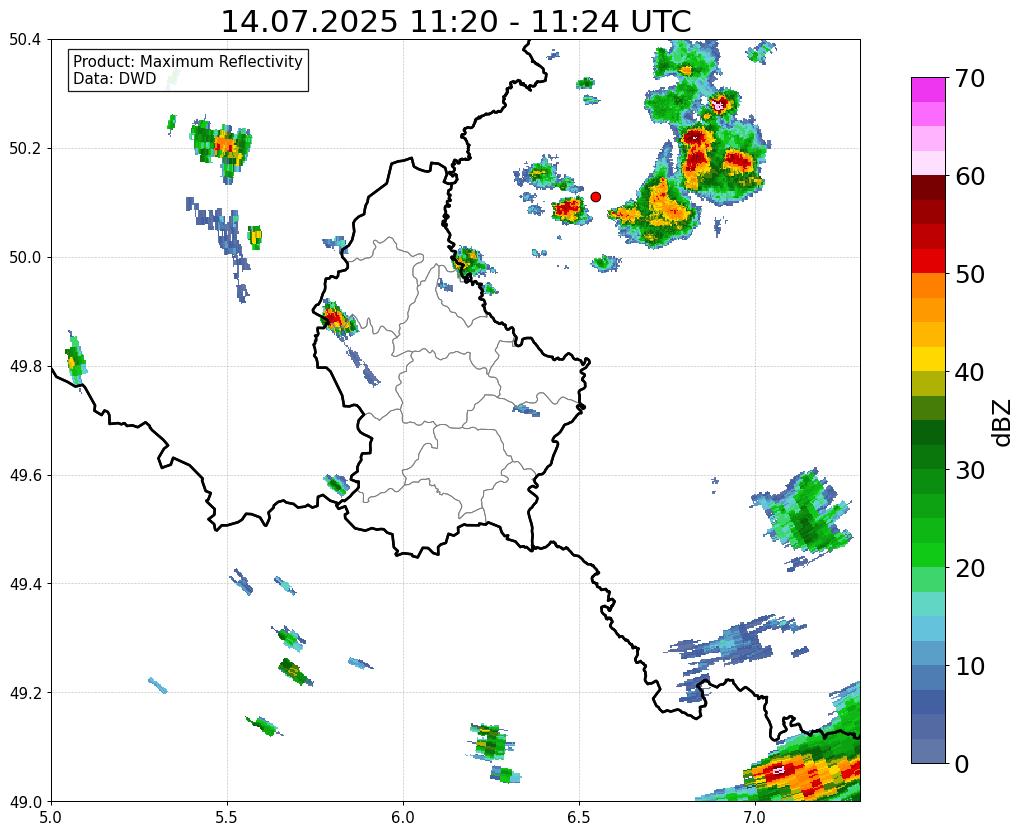This screenshot has width=1023, height=834.
Task: Click colorbar tick label 40
Action: click(x=968, y=372)
